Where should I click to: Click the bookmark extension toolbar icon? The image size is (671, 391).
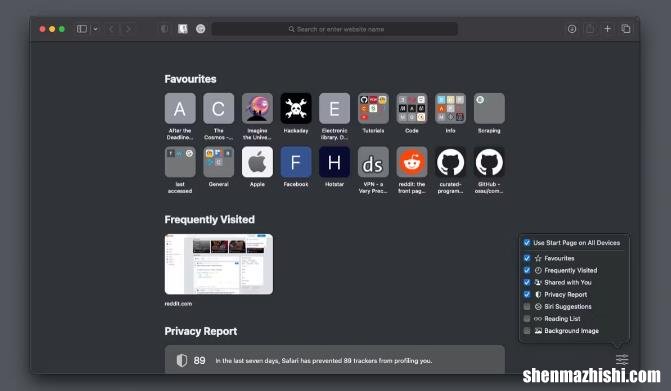183,29
